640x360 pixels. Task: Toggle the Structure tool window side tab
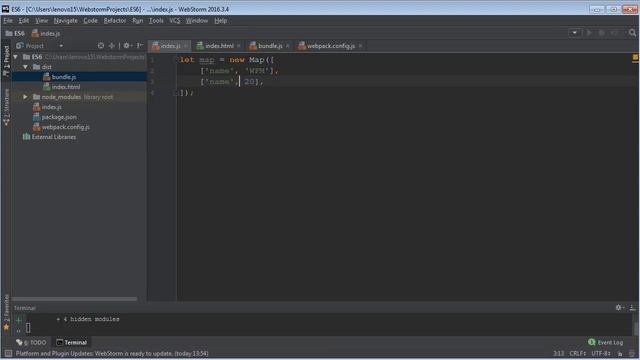6,107
